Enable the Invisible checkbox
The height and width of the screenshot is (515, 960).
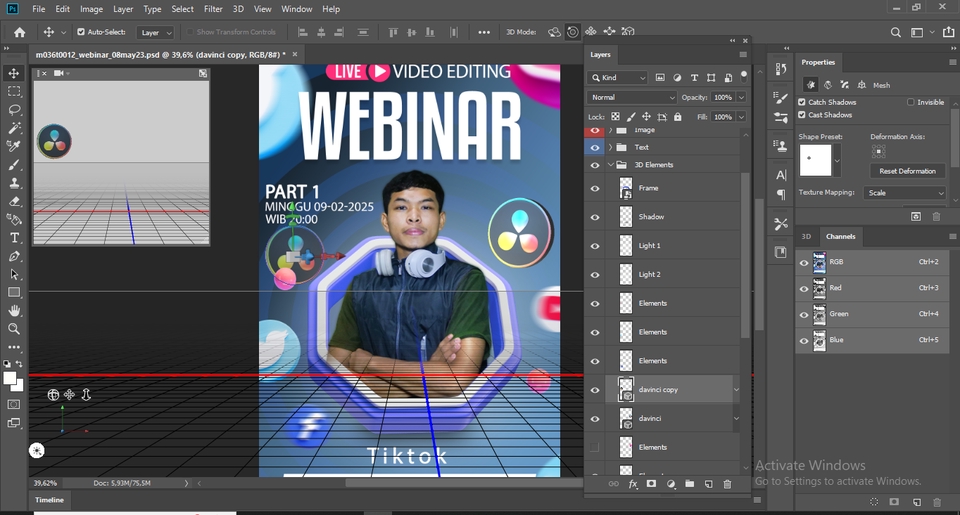click(911, 102)
